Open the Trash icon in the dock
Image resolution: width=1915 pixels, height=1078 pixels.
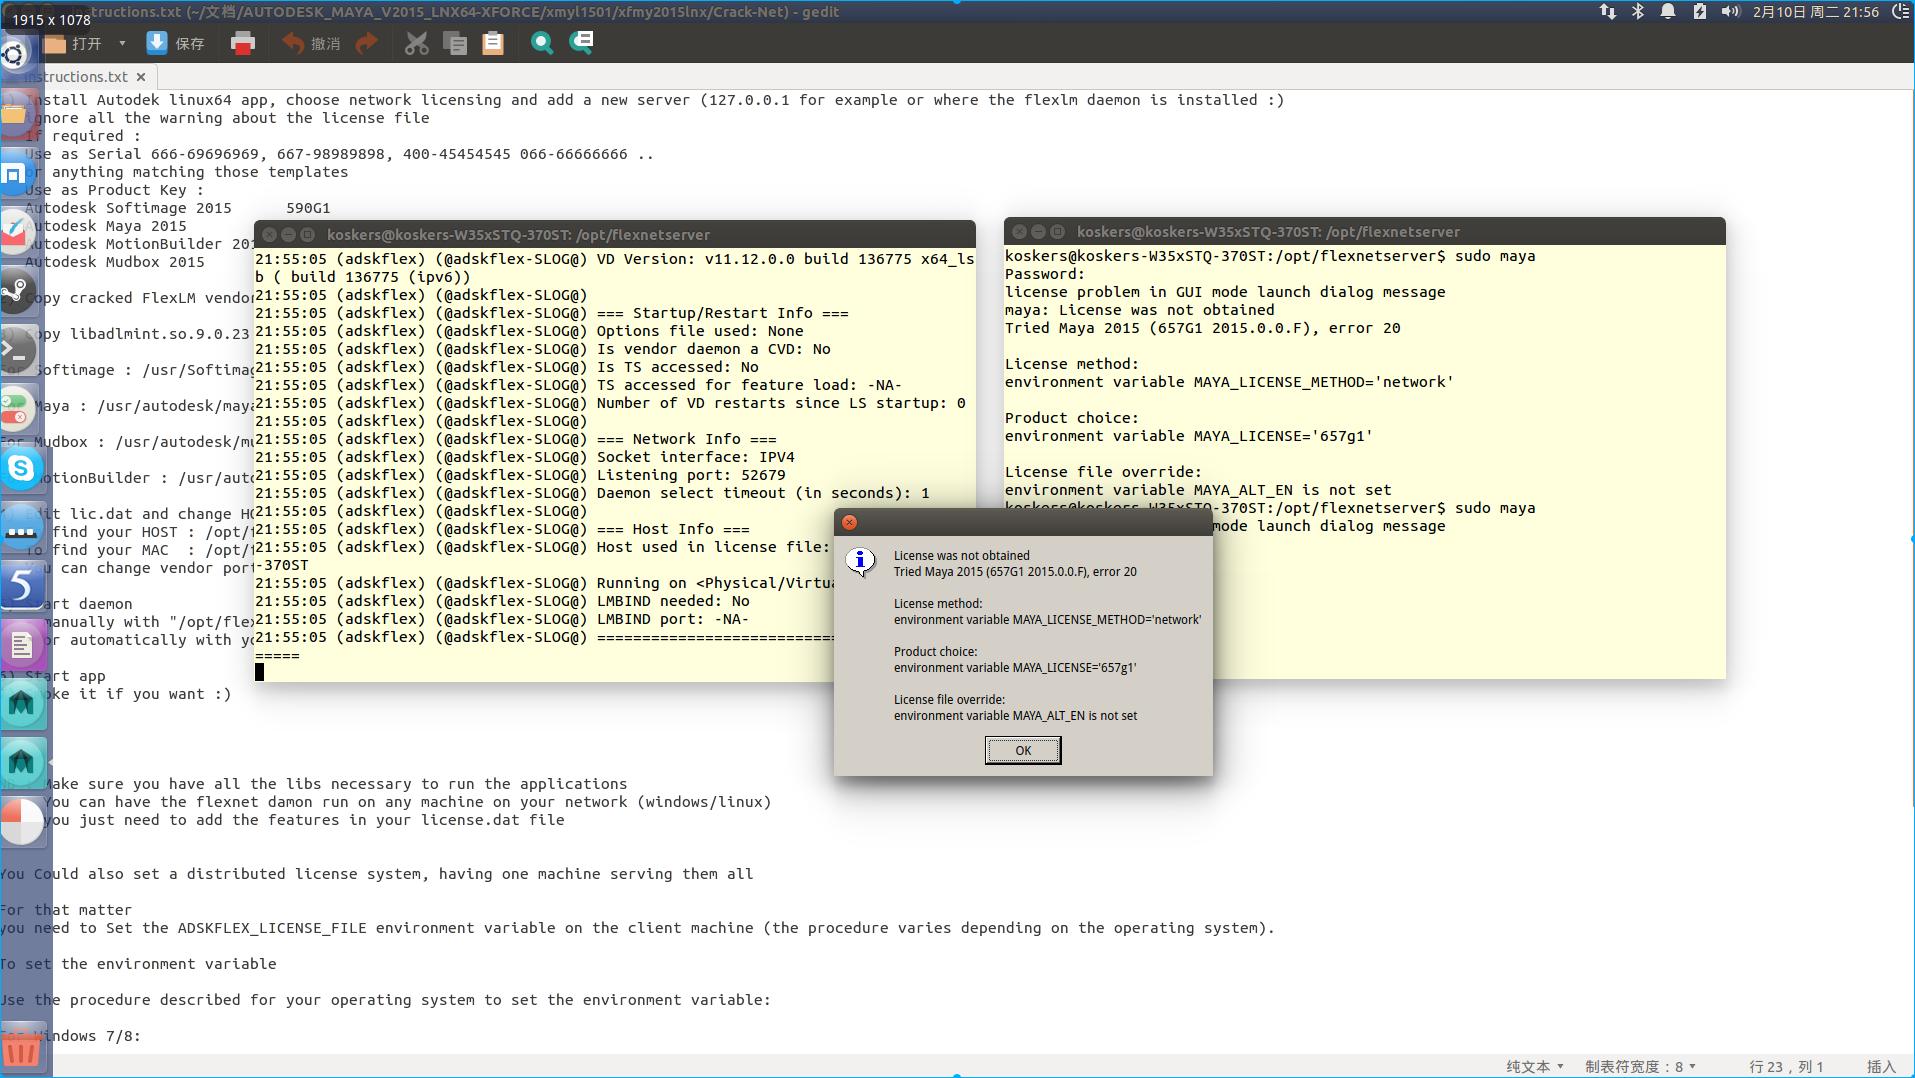coord(22,1050)
